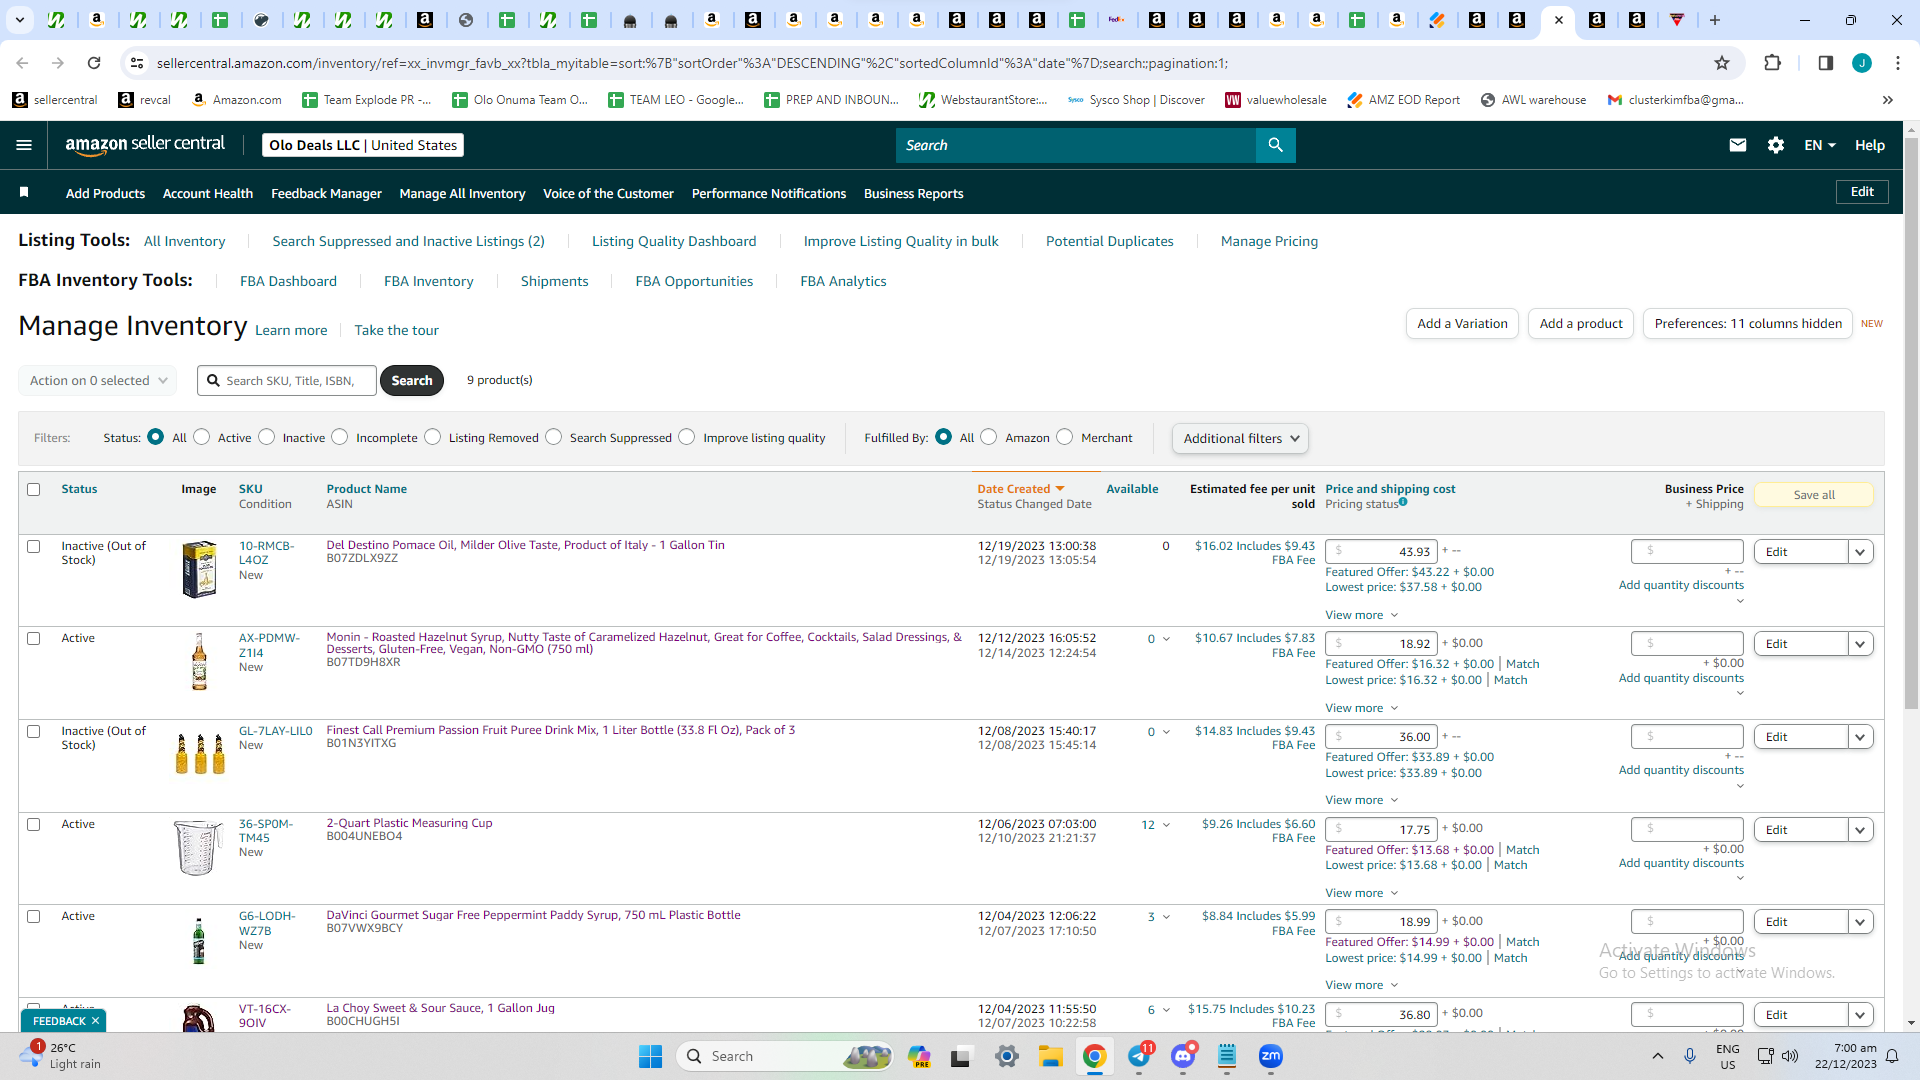Open the Chrome three-dot menu
The width and height of the screenshot is (1920, 1080).
[x=1898, y=63]
